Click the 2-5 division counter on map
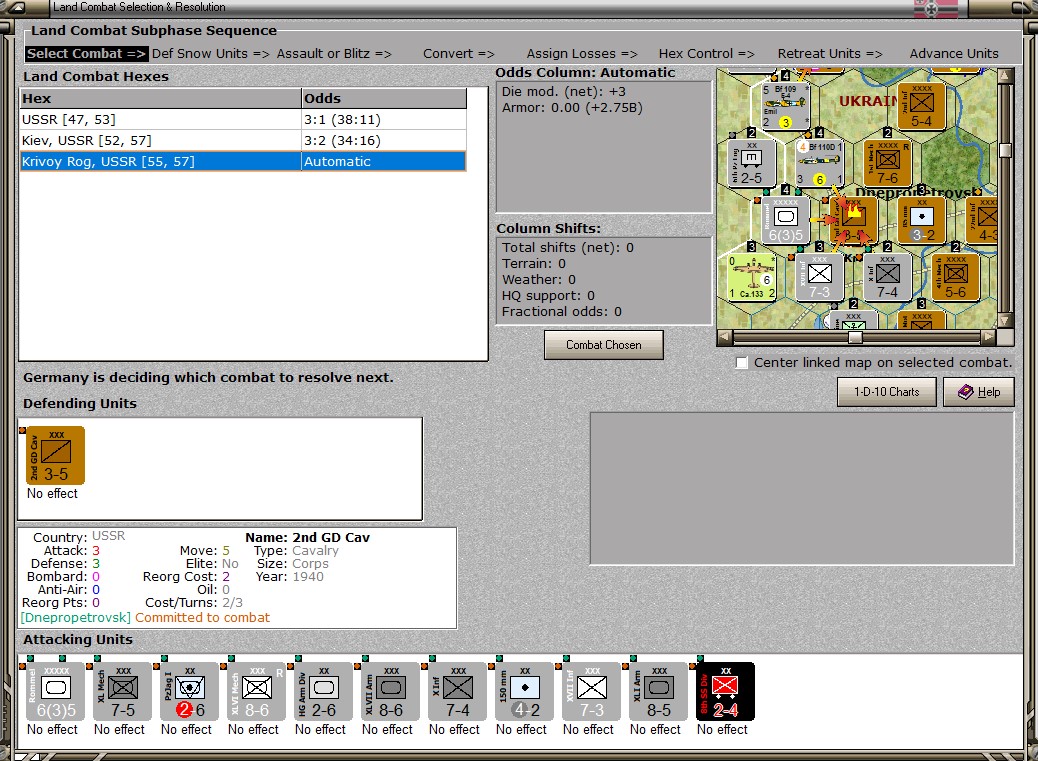 click(751, 162)
